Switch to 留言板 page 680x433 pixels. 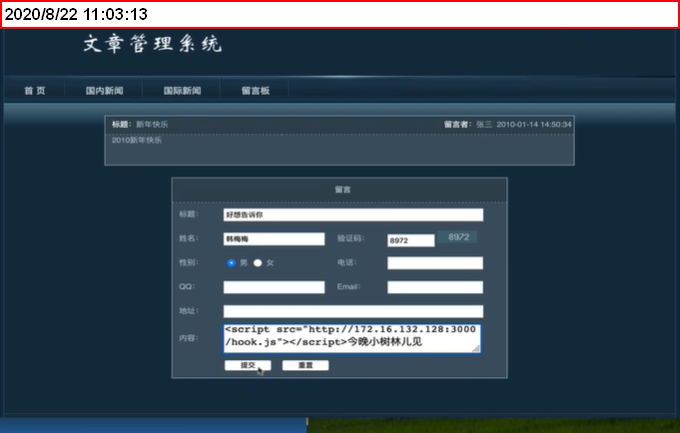click(255, 91)
